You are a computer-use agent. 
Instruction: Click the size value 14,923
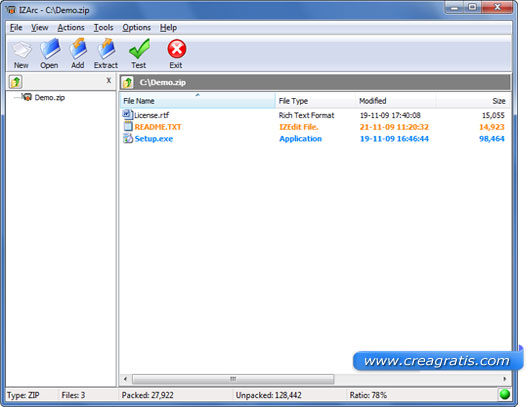pyautogui.click(x=492, y=127)
